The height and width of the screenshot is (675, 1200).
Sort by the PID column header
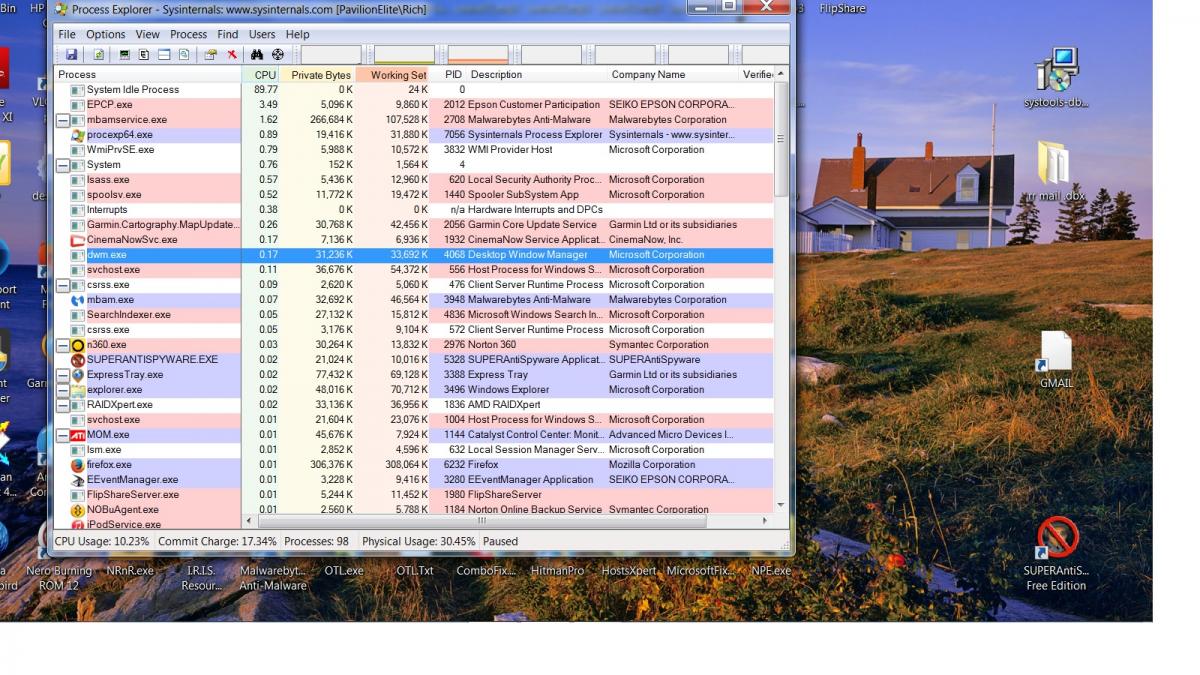point(450,75)
